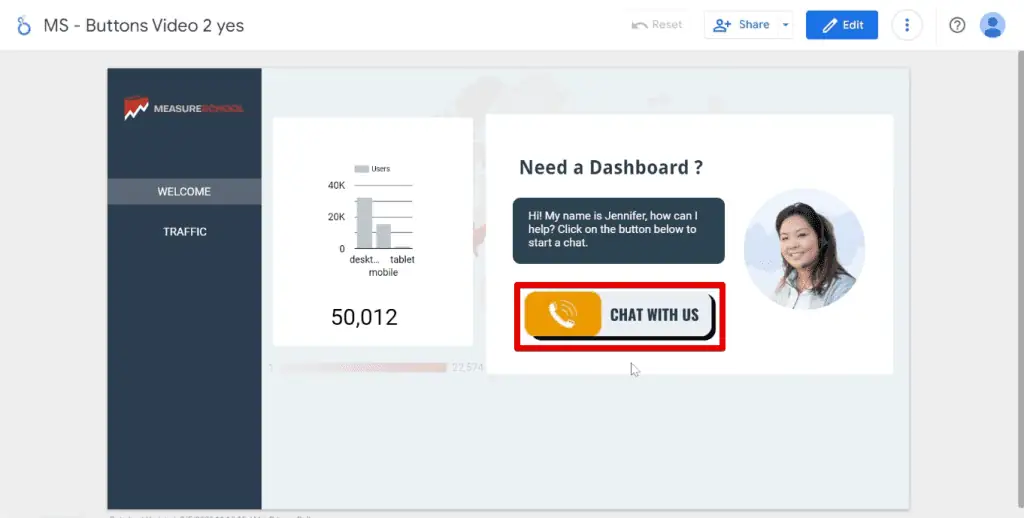Screen dimensions: 1024x518
Task: Click Jennifer's circular profile photo
Action: (x=804, y=249)
